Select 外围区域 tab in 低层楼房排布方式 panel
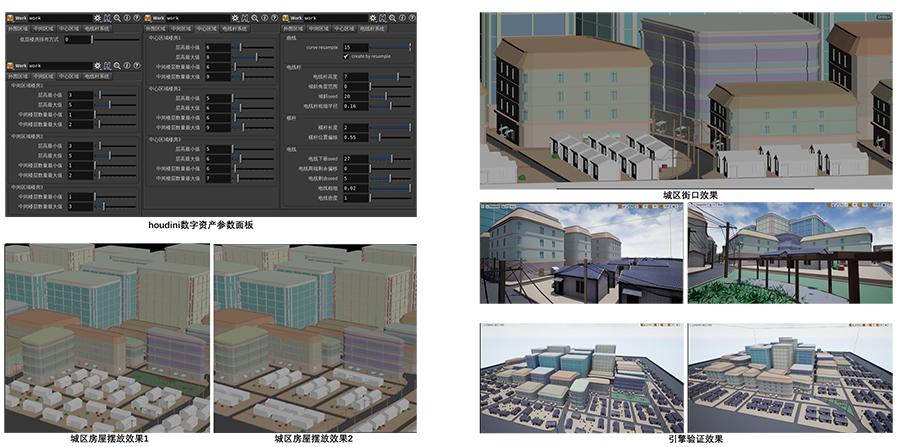Viewport: 900px width, 447px height. [x=17, y=28]
